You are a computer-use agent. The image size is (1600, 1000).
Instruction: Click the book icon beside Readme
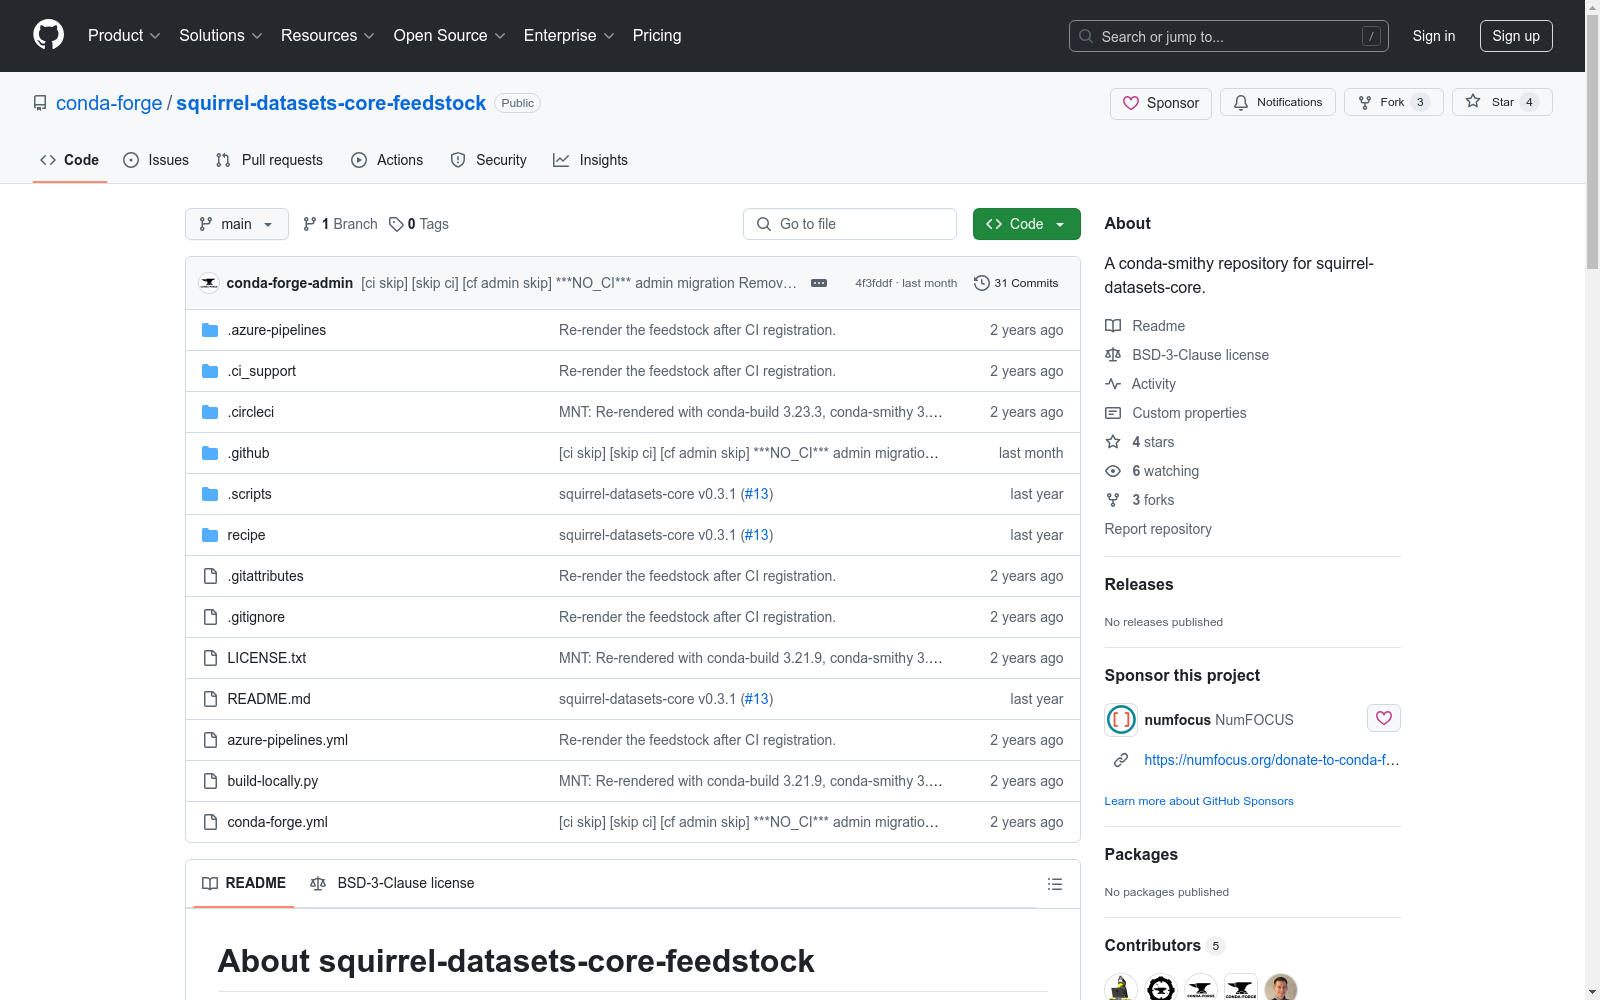[1113, 326]
